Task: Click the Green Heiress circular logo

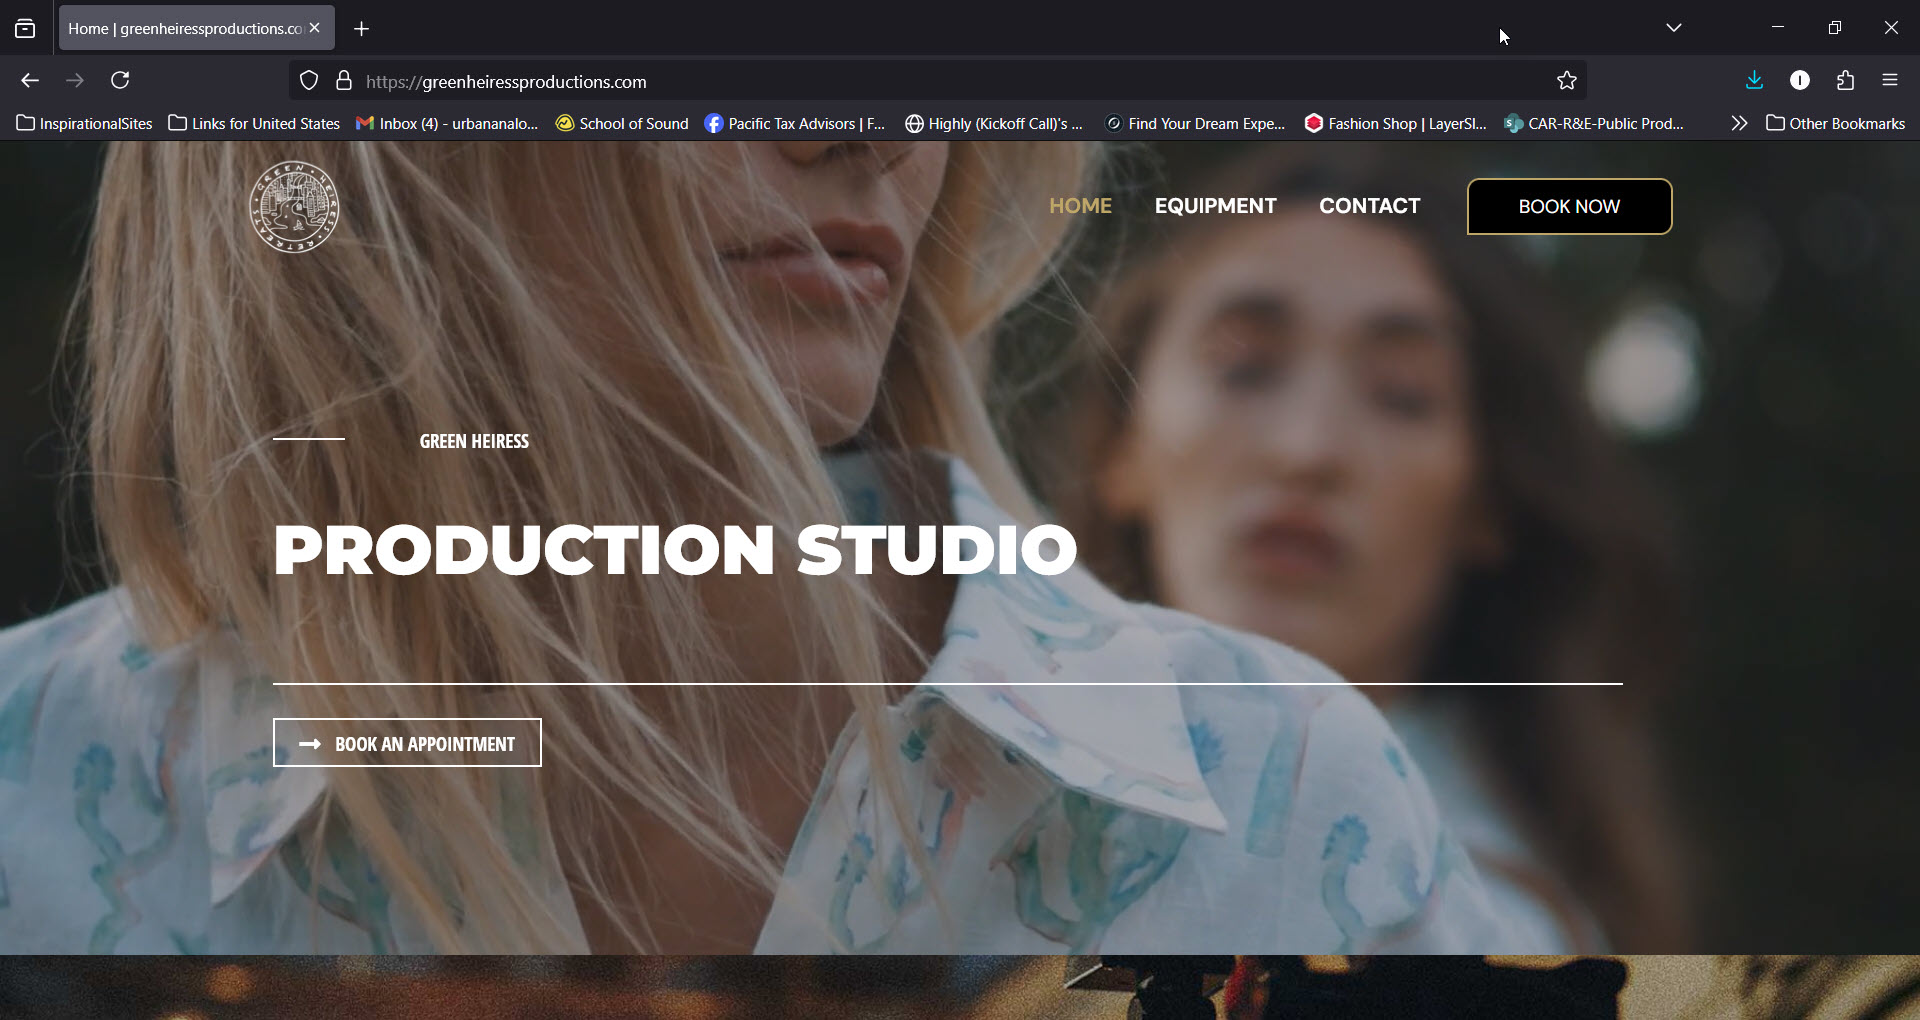Action: click(293, 207)
